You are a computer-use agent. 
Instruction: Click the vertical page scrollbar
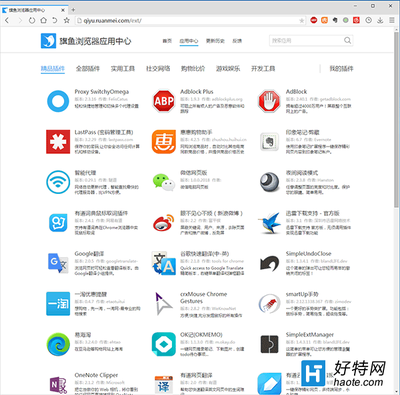[x=396, y=121]
